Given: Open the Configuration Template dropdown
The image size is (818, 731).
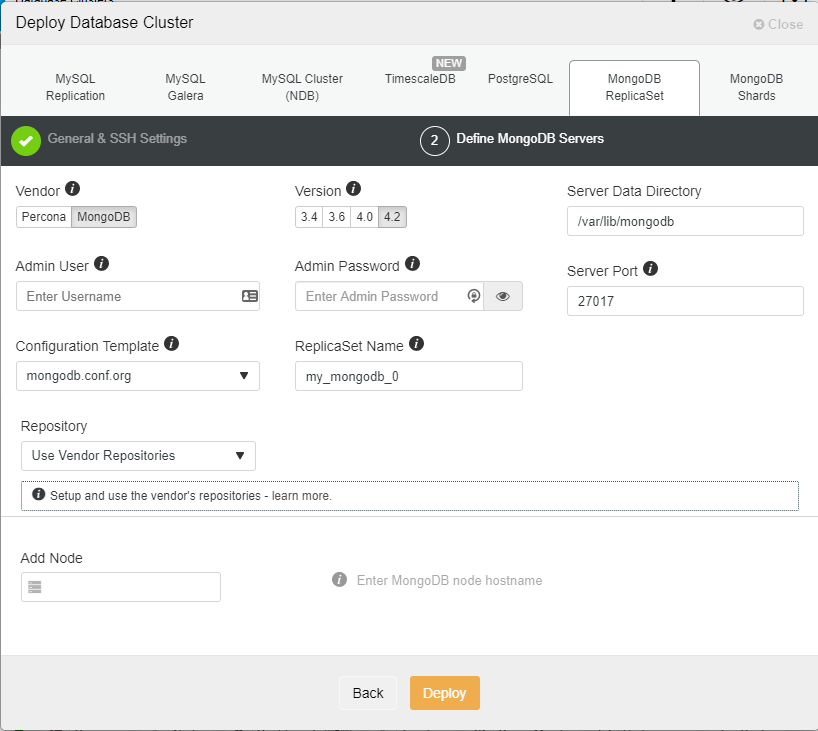Looking at the screenshot, I should pos(138,376).
